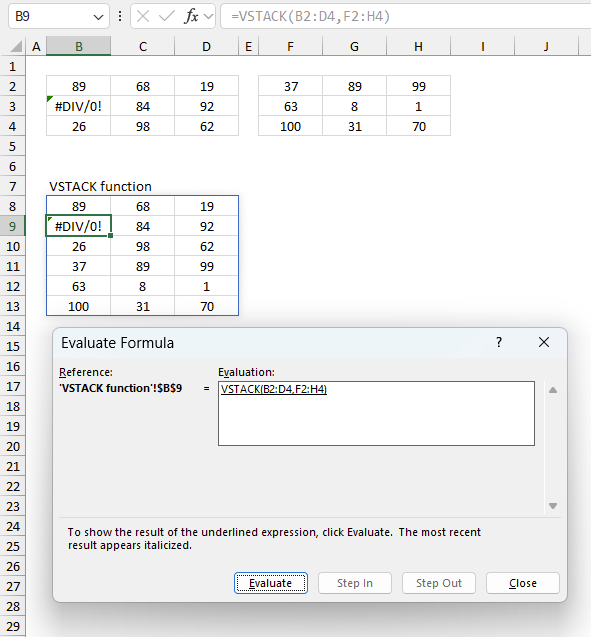Image resolution: width=591 pixels, height=637 pixels.
Task: Click the Insert Function fx icon
Action: pos(191,16)
